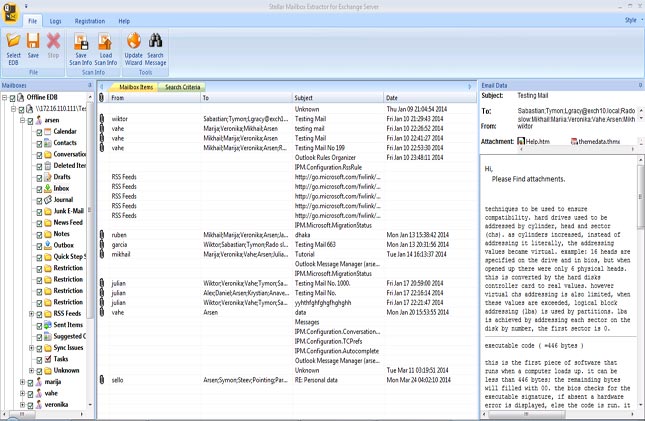Select the Sent Items folder icon

click(48, 325)
